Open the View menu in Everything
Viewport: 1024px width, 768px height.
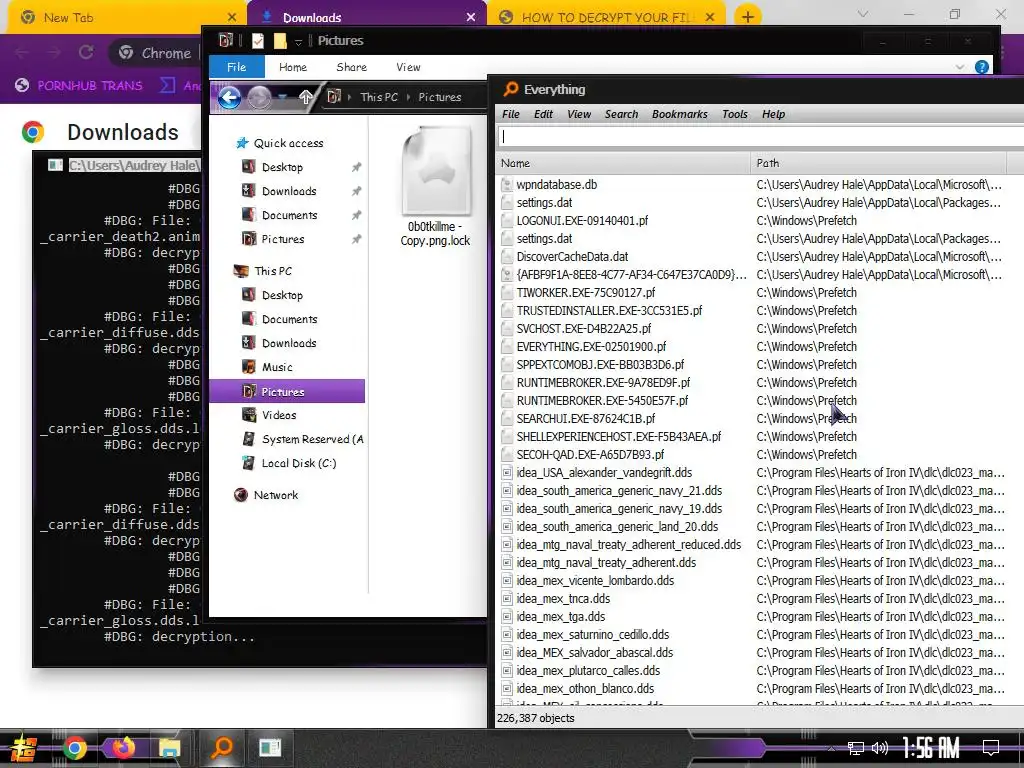[579, 114]
